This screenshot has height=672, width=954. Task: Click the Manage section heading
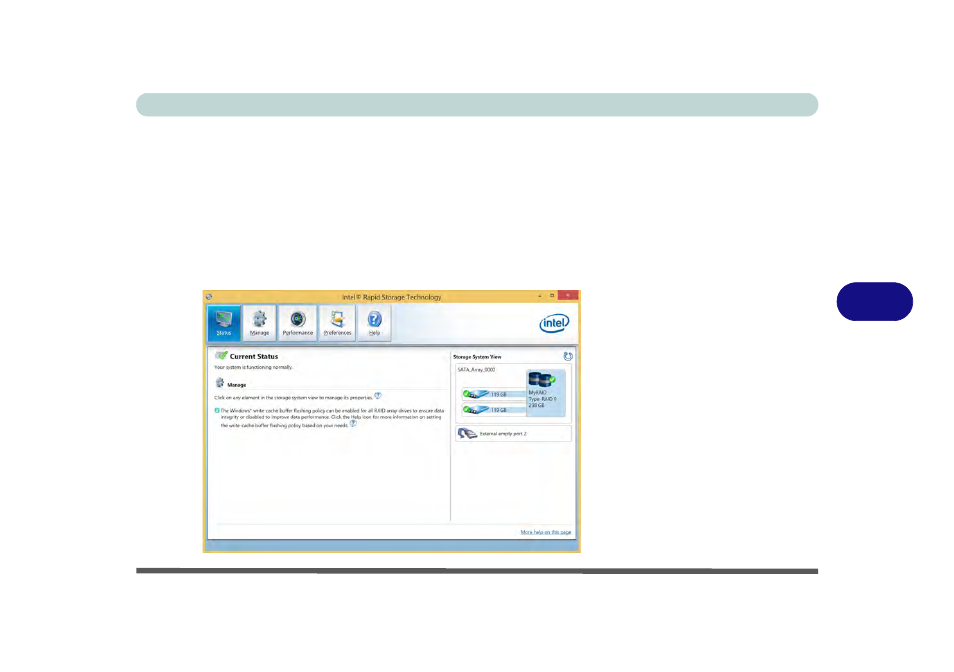point(237,385)
